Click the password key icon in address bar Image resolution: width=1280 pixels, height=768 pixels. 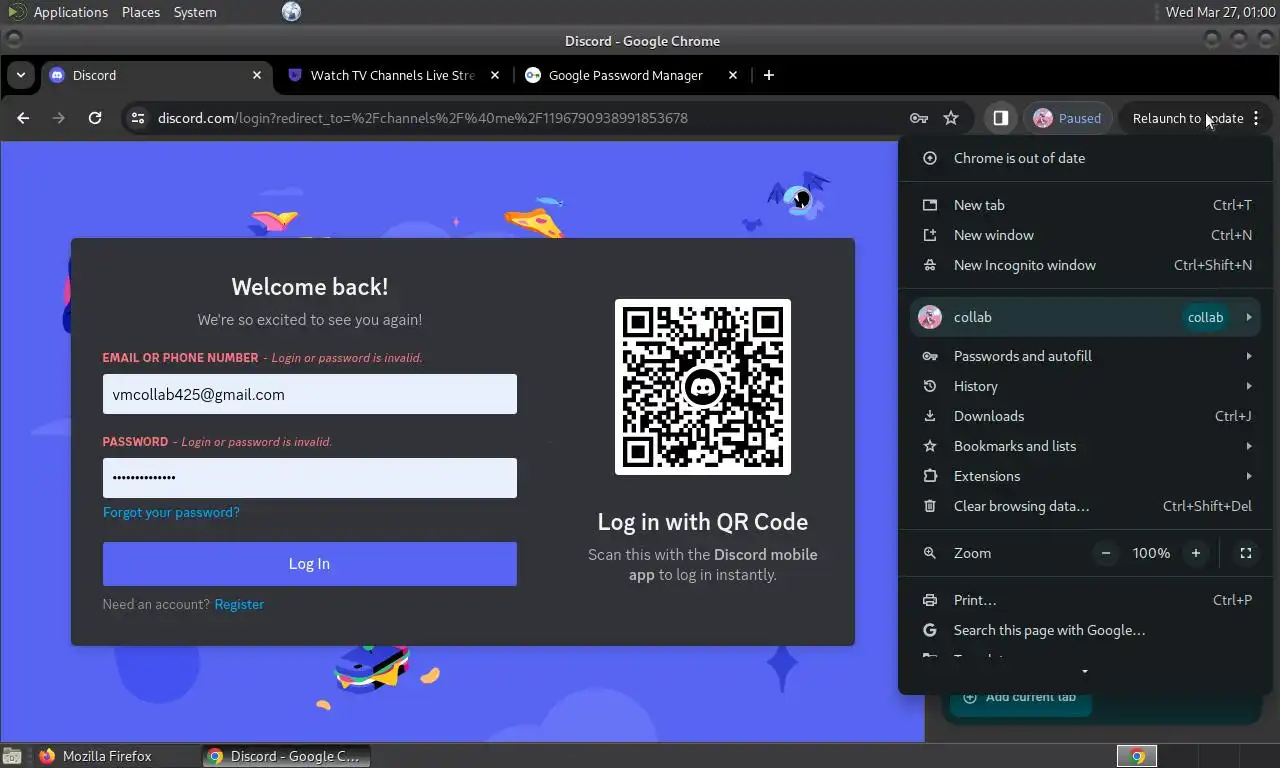click(x=919, y=118)
